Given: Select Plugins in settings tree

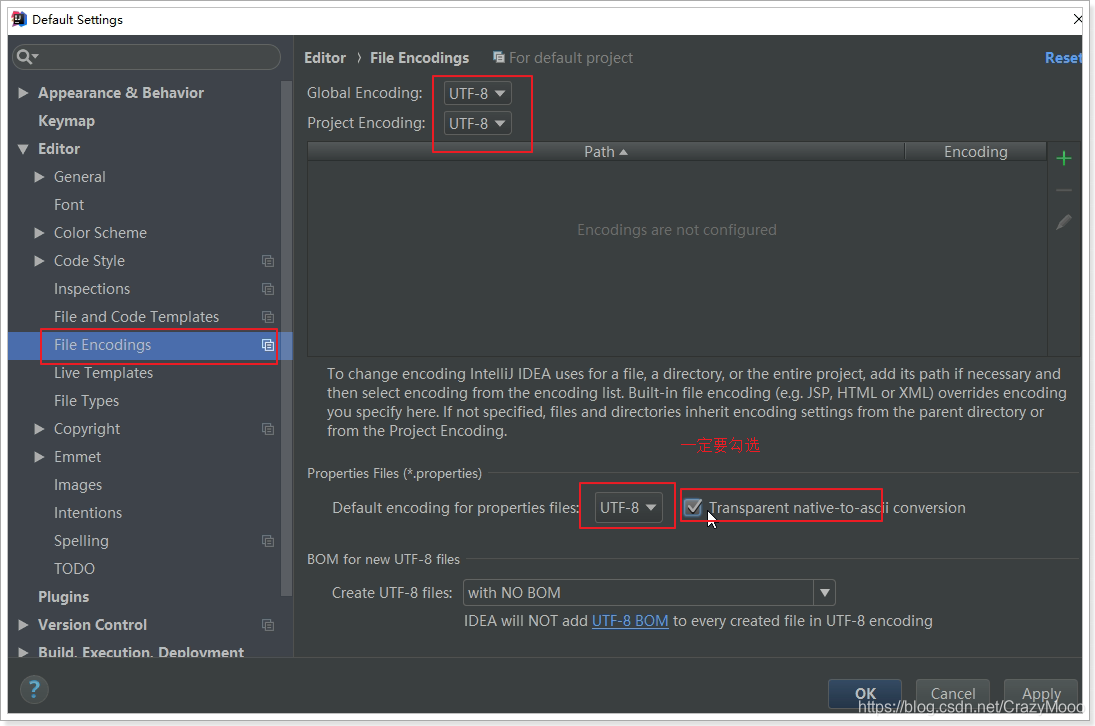Looking at the screenshot, I should [x=64, y=597].
